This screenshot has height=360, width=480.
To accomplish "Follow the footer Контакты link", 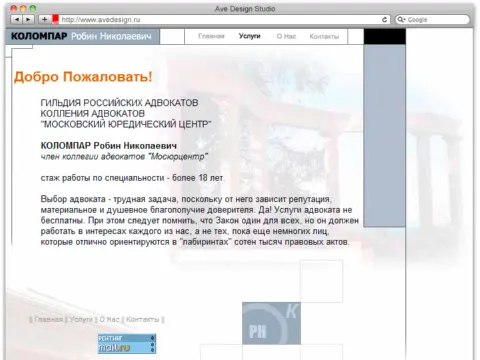I will coord(143,319).
